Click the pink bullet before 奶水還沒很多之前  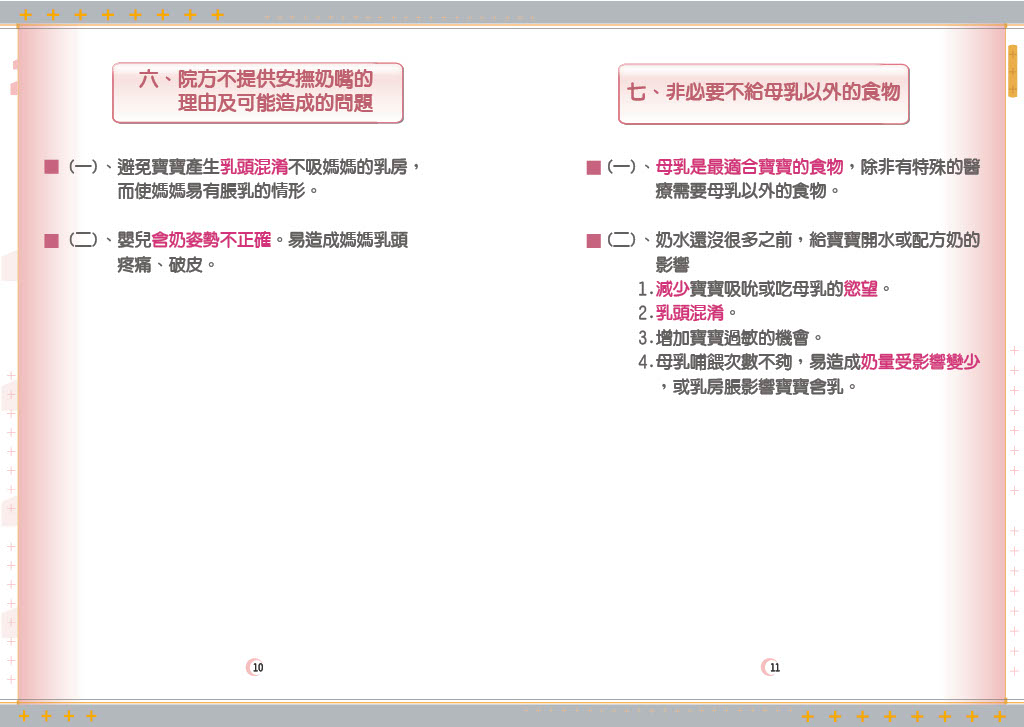pos(593,240)
